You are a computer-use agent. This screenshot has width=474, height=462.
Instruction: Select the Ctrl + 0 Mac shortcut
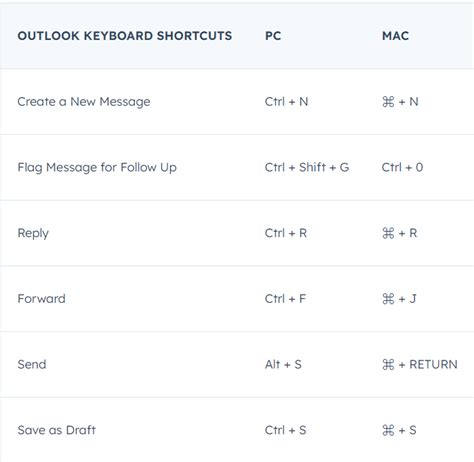[x=402, y=167]
